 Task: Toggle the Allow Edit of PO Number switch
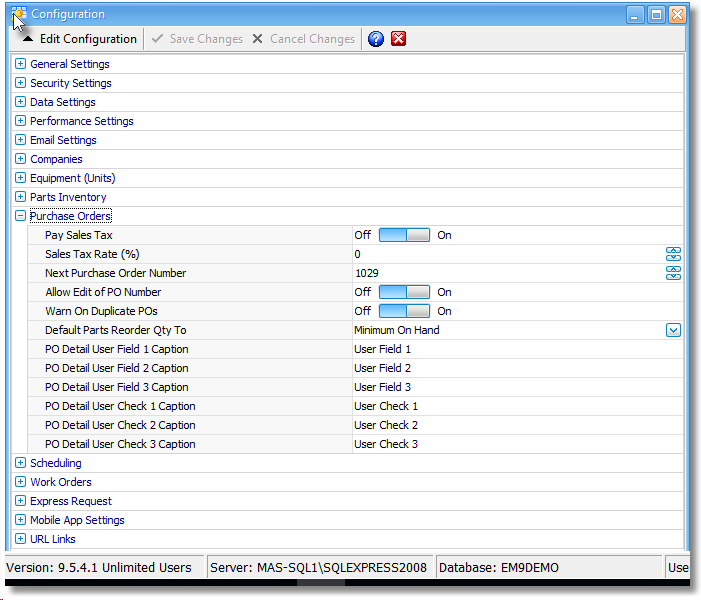pos(404,292)
